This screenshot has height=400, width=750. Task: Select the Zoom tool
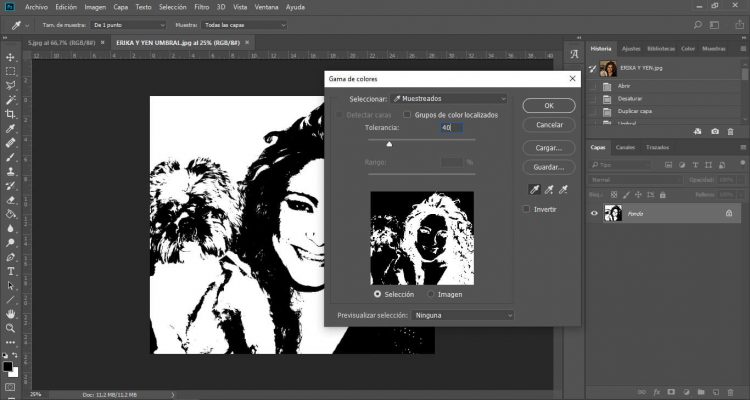coord(10,328)
